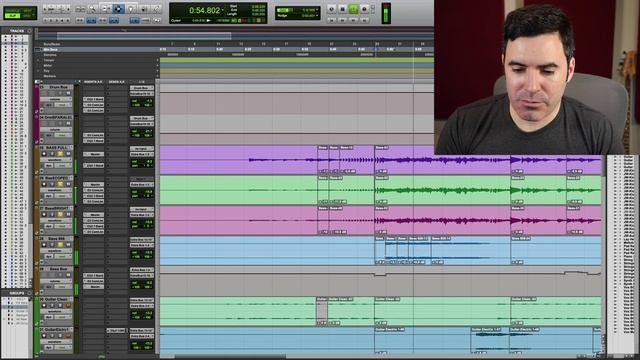Click the Grid indicator button
Viewport: 640px width, 360px height.
click(x=283, y=10)
